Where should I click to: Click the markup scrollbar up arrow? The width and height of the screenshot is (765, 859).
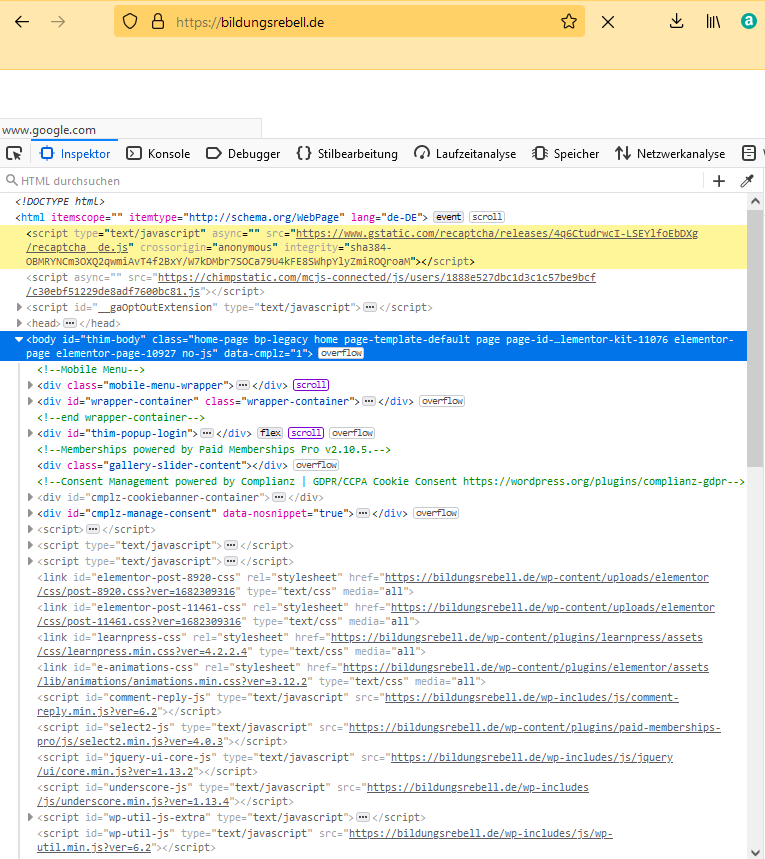coord(755,201)
